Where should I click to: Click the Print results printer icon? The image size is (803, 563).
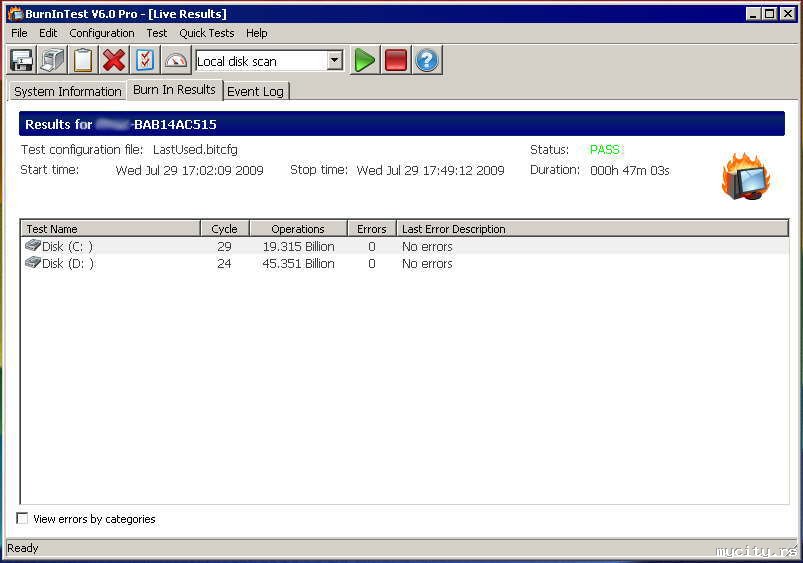click(x=52, y=60)
